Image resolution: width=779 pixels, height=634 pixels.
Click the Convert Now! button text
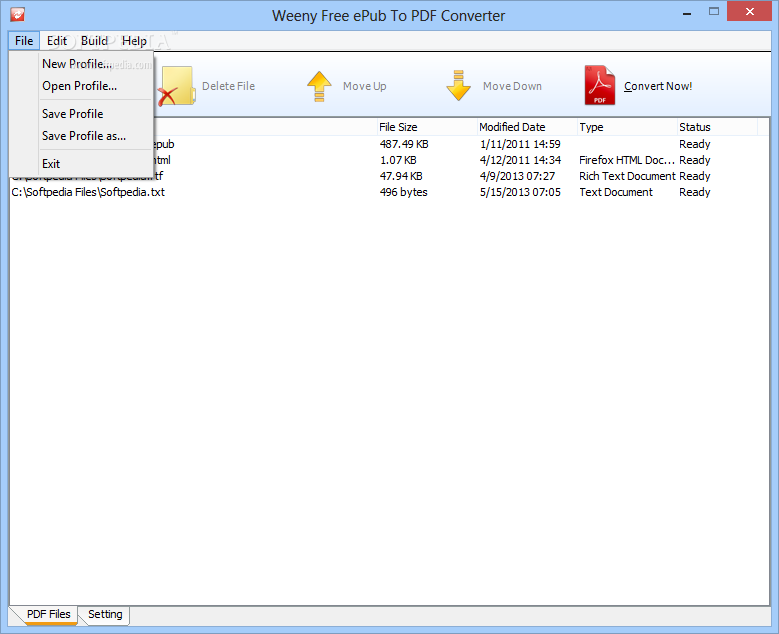(658, 86)
